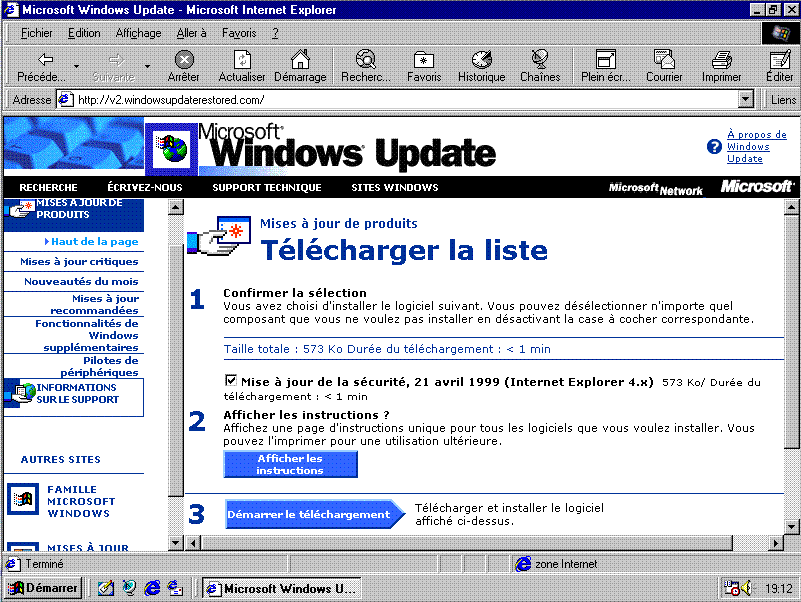
Task: Print the page with Imprimer
Action: pyautogui.click(x=721, y=66)
